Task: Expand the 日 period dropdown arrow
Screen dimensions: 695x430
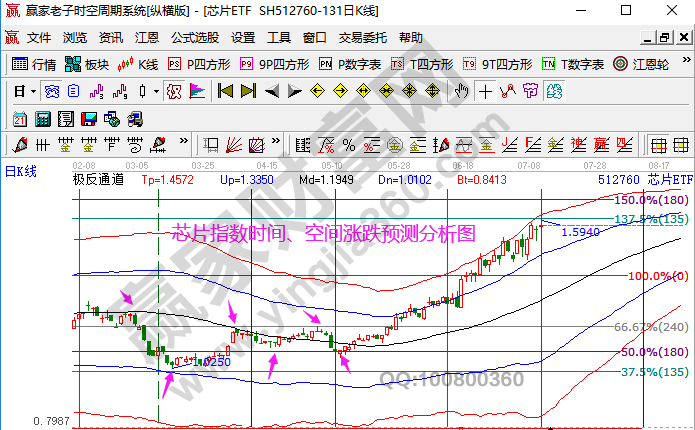Action: click(33, 91)
